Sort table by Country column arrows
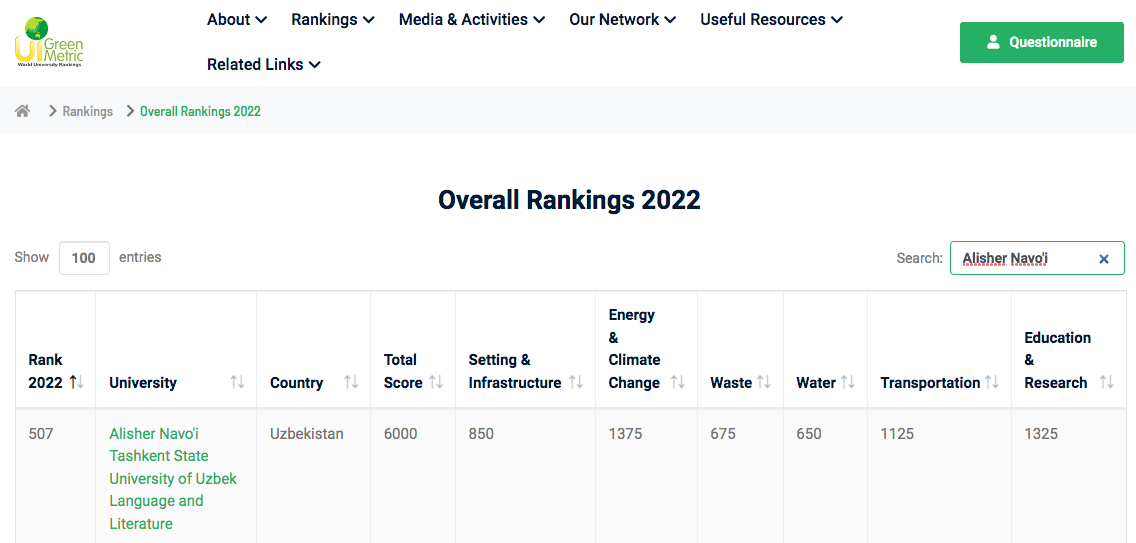This screenshot has width=1136, height=543. pyautogui.click(x=351, y=382)
